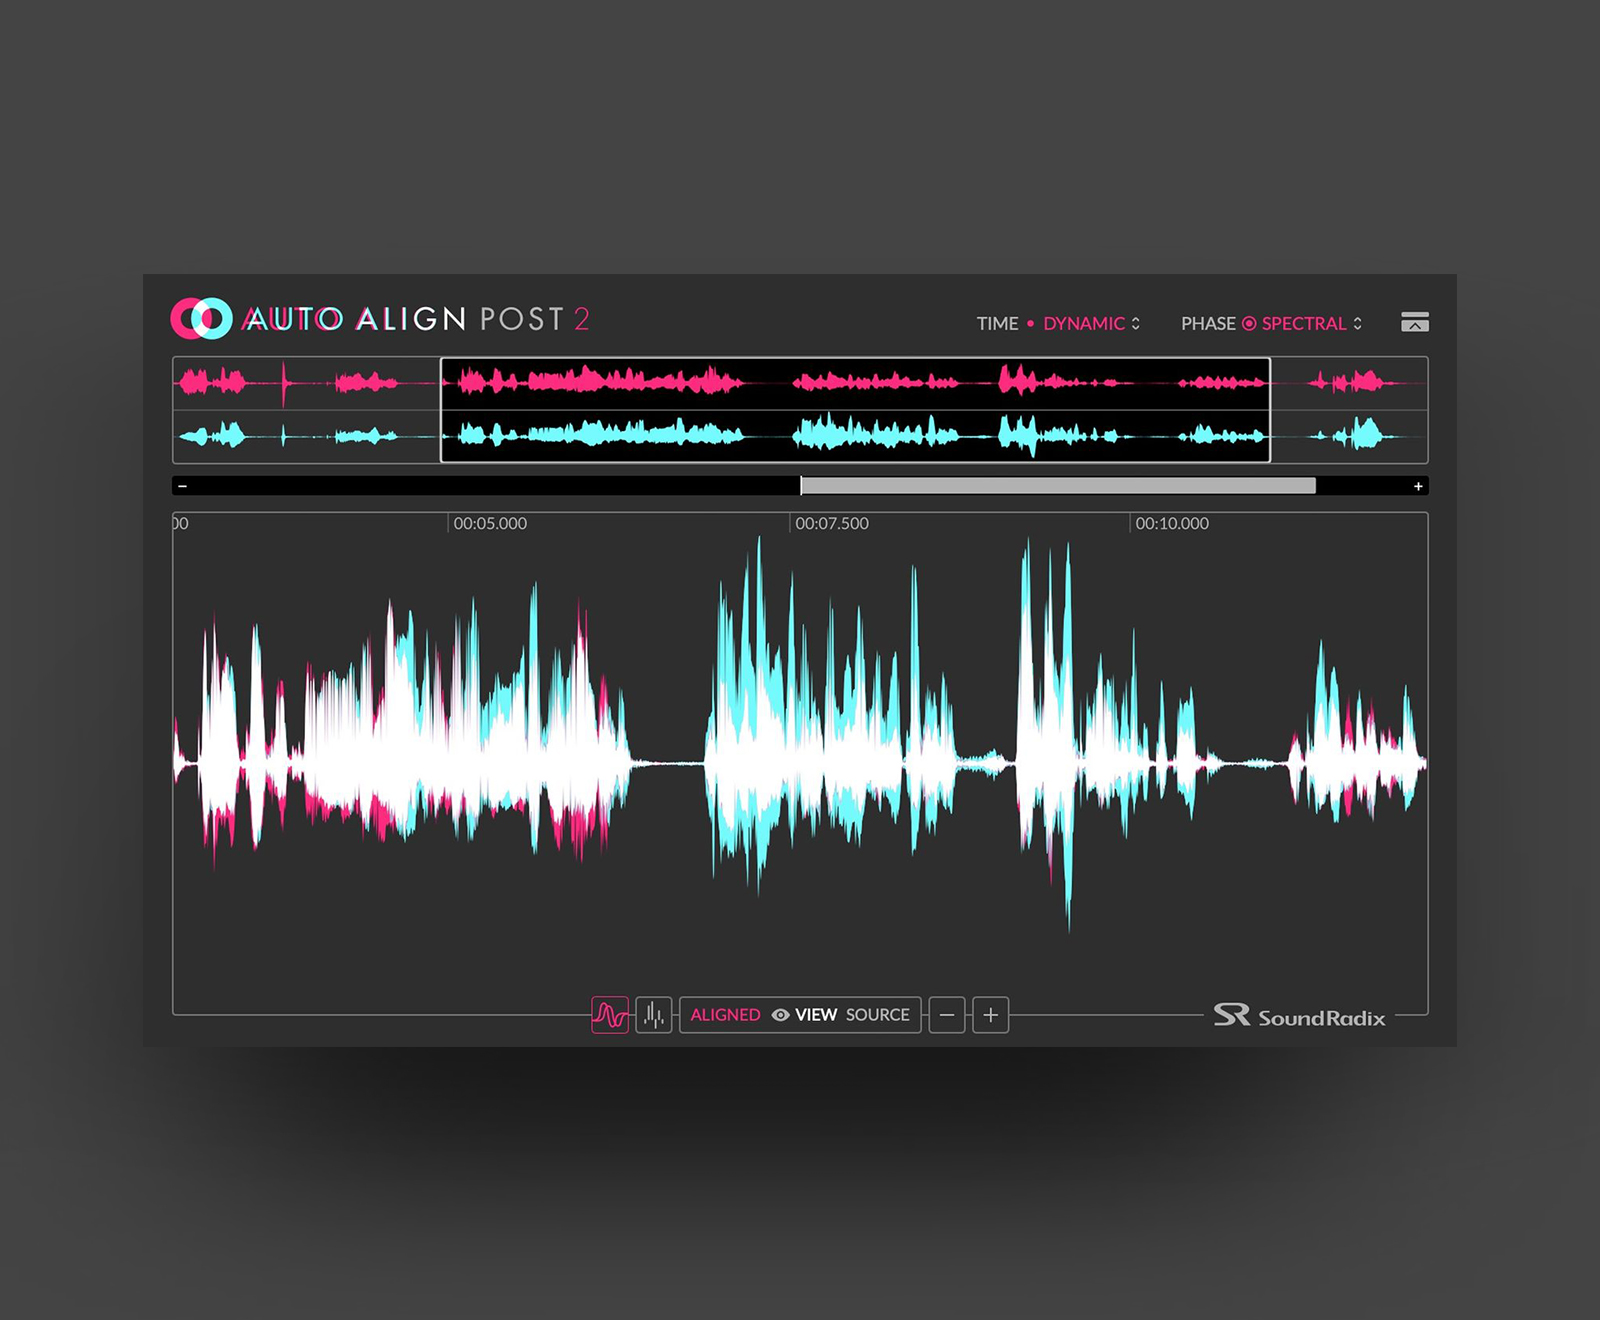Toggle the TIME alignment dot indicator
The height and width of the screenshot is (1320, 1600).
(x=1030, y=323)
